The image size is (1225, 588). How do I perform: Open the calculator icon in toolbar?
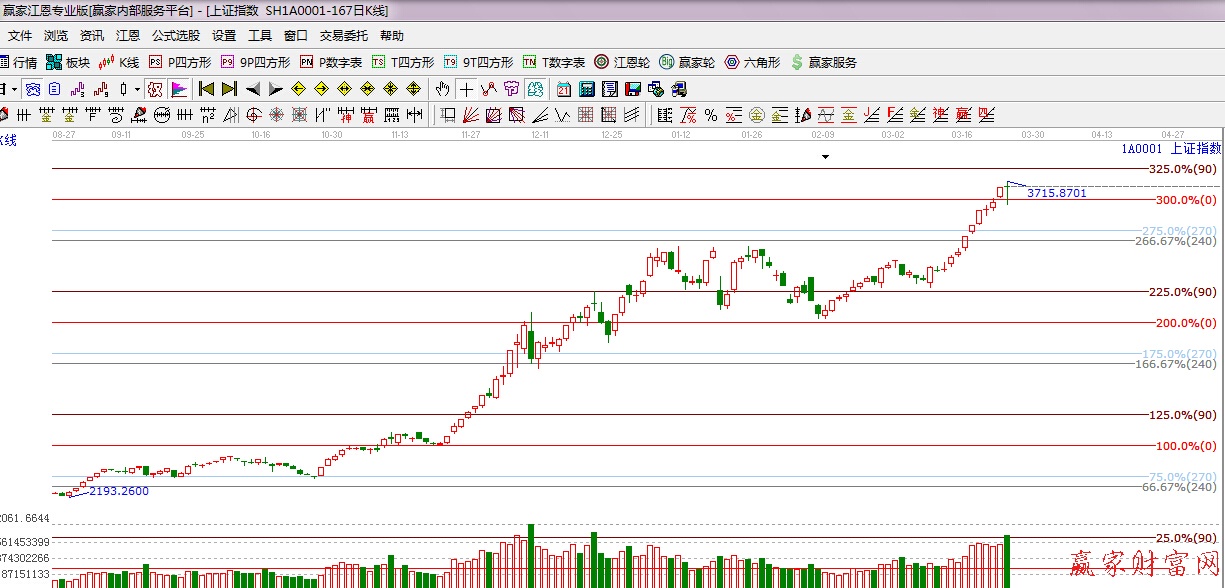pos(586,88)
